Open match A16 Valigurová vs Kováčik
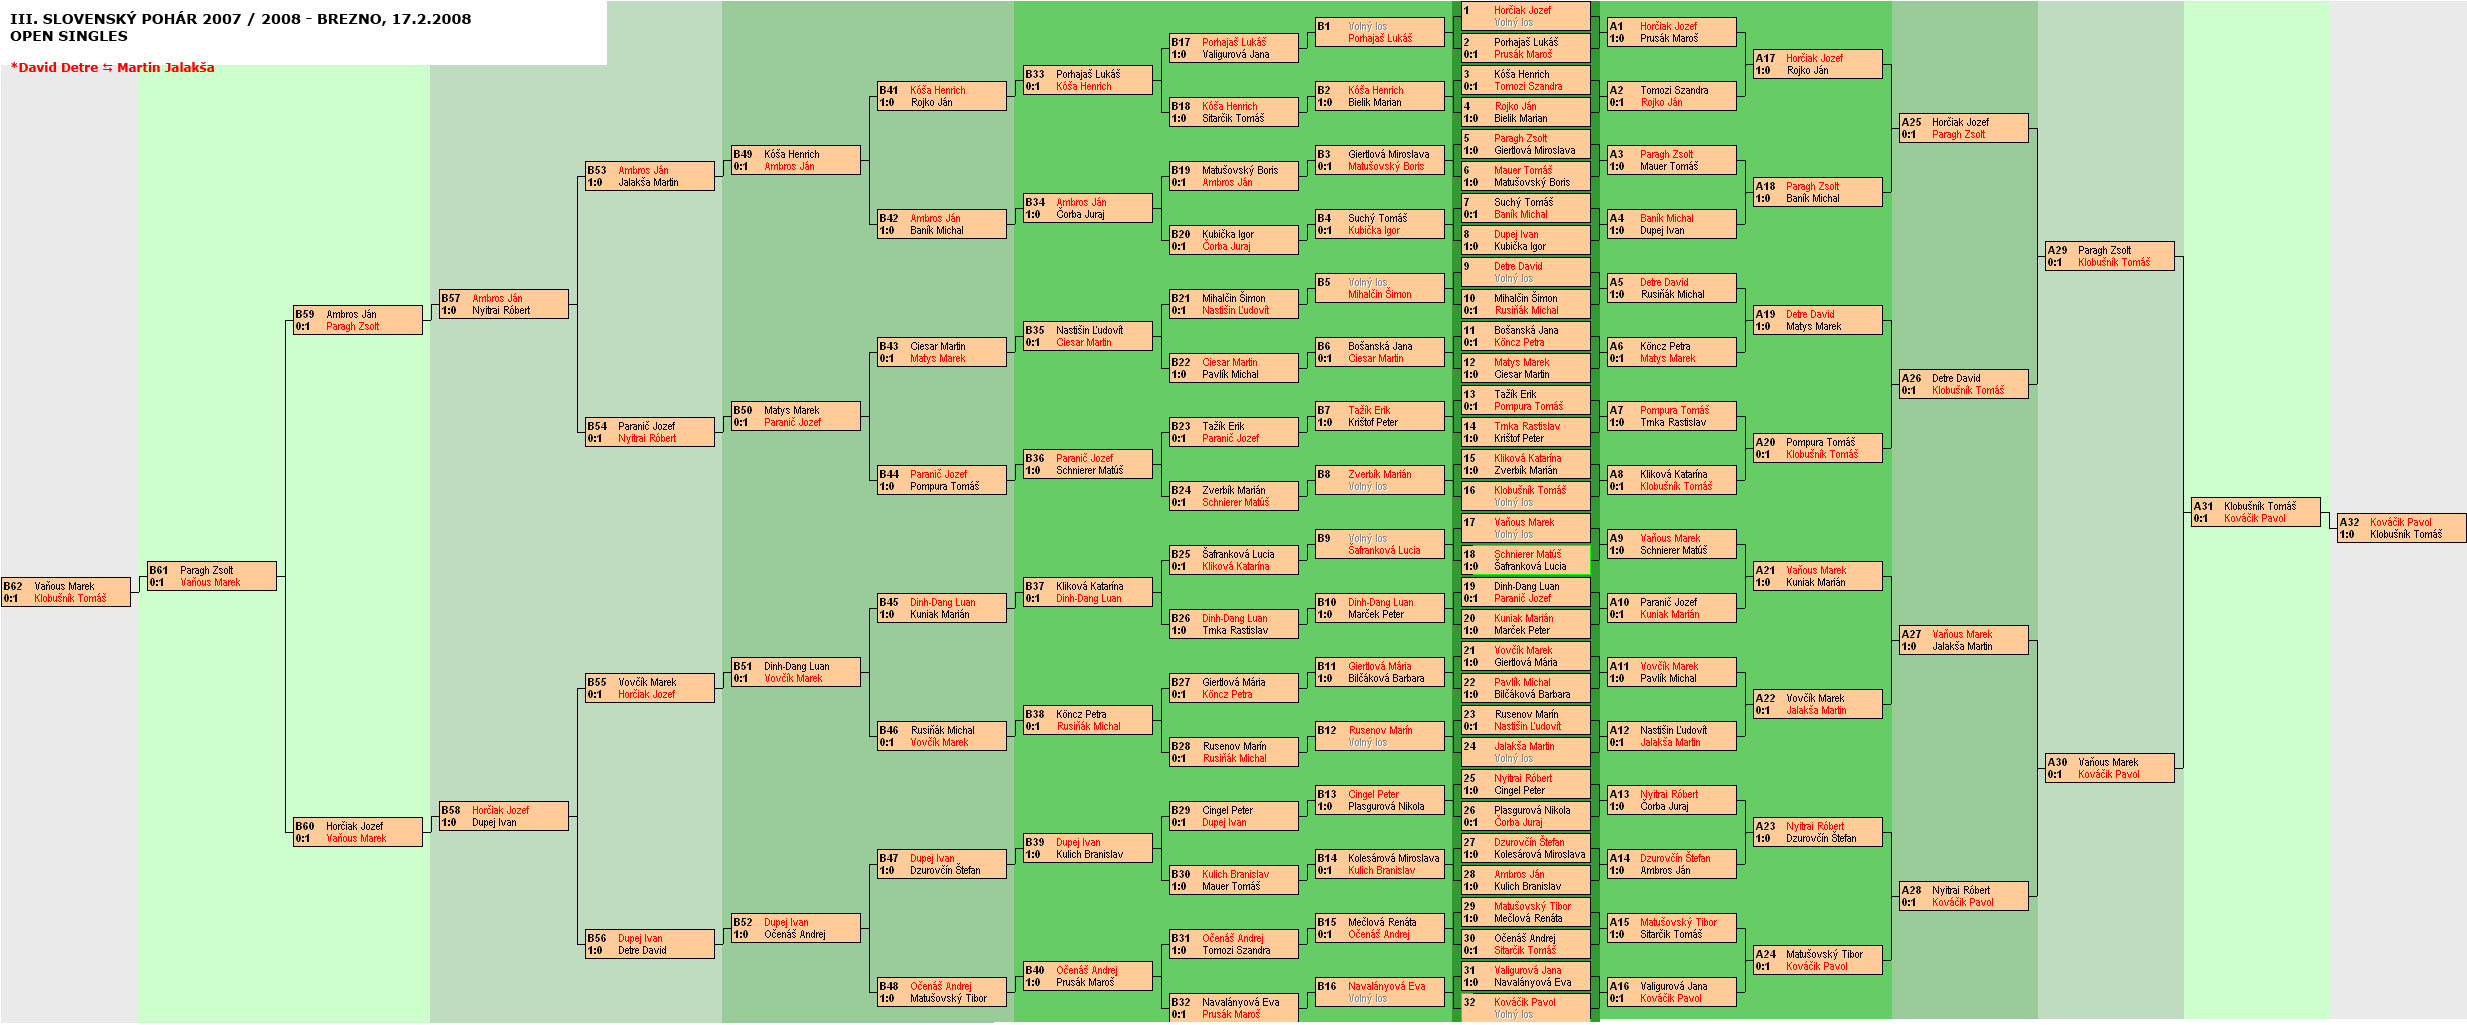 click(x=1671, y=992)
